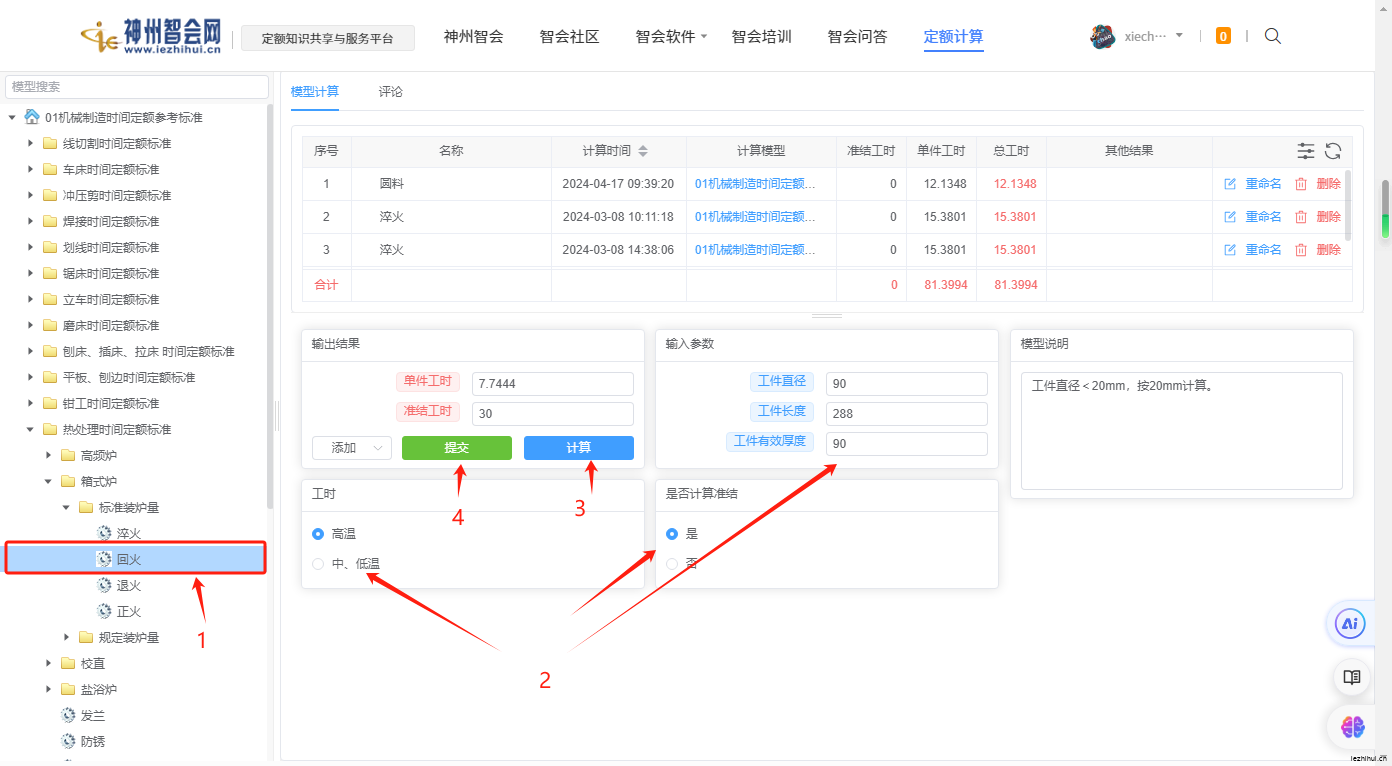Image resolution: width=1392 pixels, height=766 pixels.
Task: Open the Ai assistant floating icon
Action: [1351, 624]
